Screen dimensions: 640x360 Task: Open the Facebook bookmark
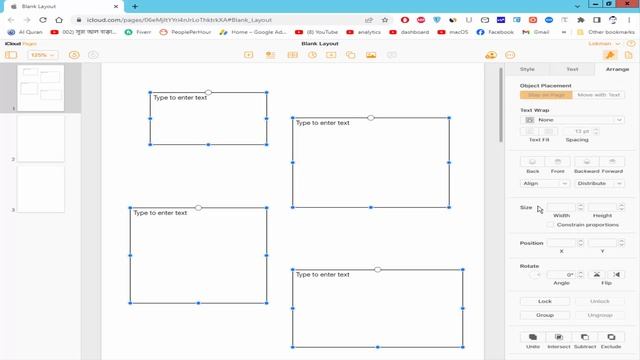coord(495,32)
